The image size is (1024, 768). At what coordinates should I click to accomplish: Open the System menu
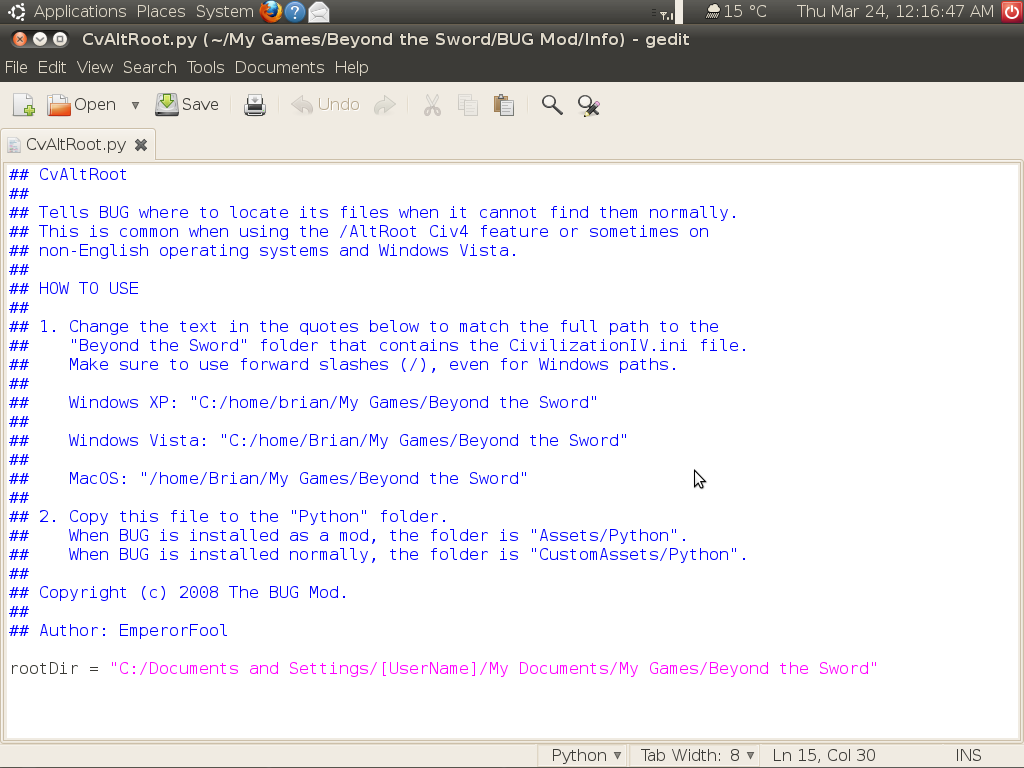click(x=224, y=11)
